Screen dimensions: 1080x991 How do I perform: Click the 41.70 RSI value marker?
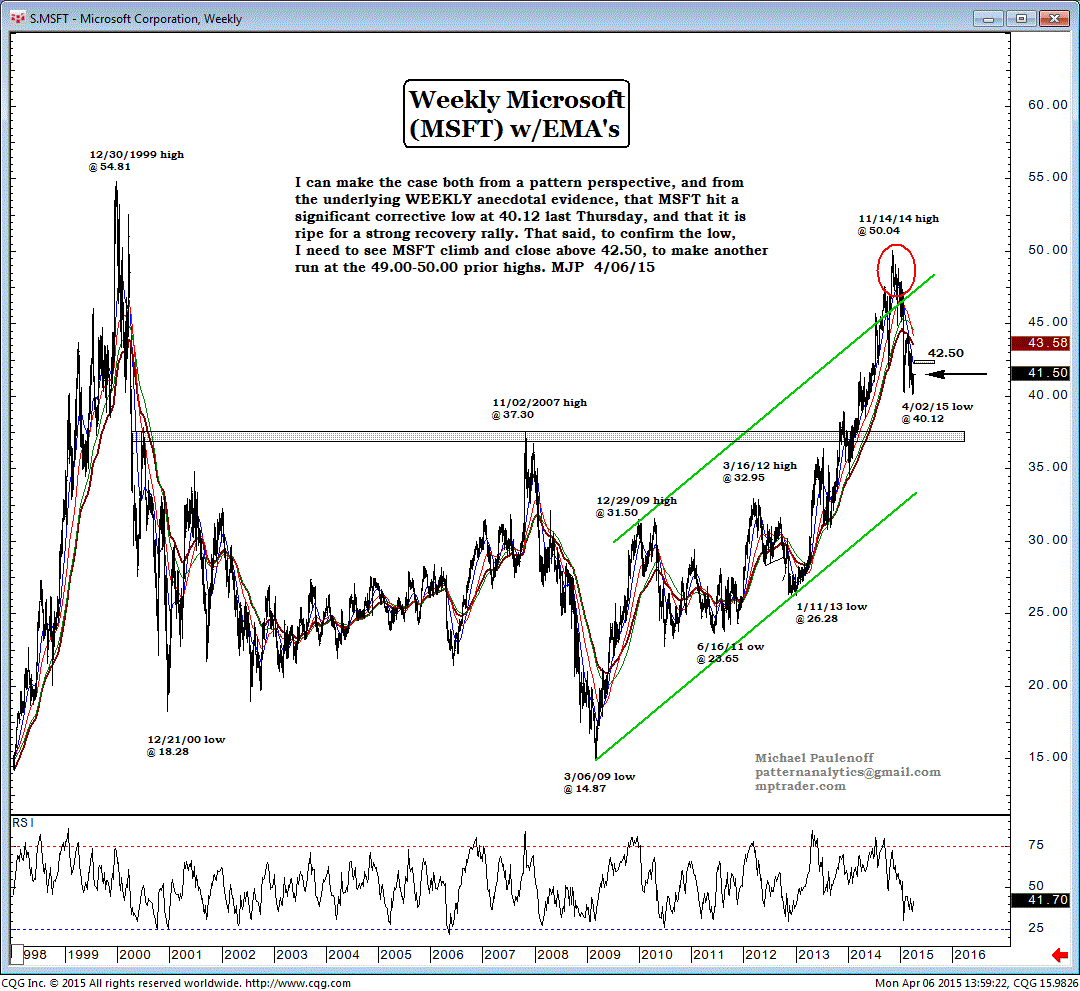pos(1040,899)
